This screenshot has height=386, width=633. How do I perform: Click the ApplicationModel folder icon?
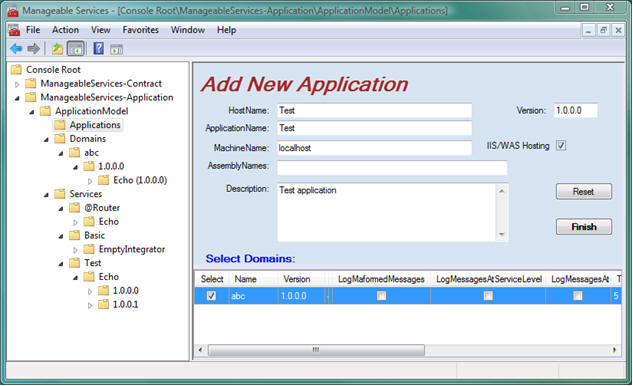pos(46,111)
